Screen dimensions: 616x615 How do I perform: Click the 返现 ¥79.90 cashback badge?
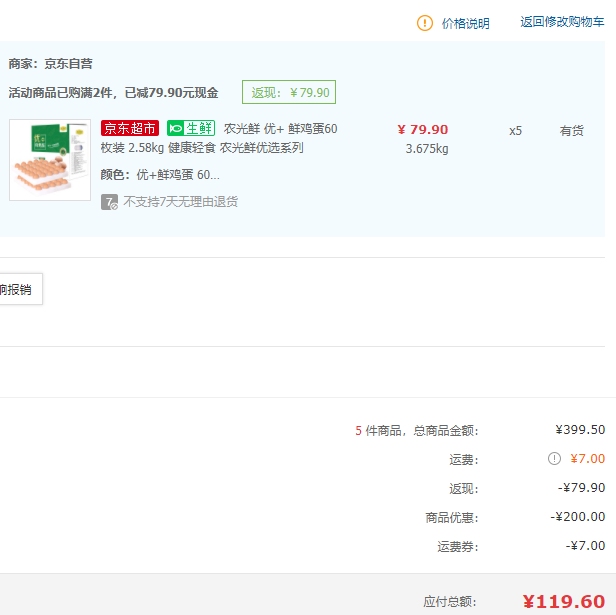click(289, 92)
